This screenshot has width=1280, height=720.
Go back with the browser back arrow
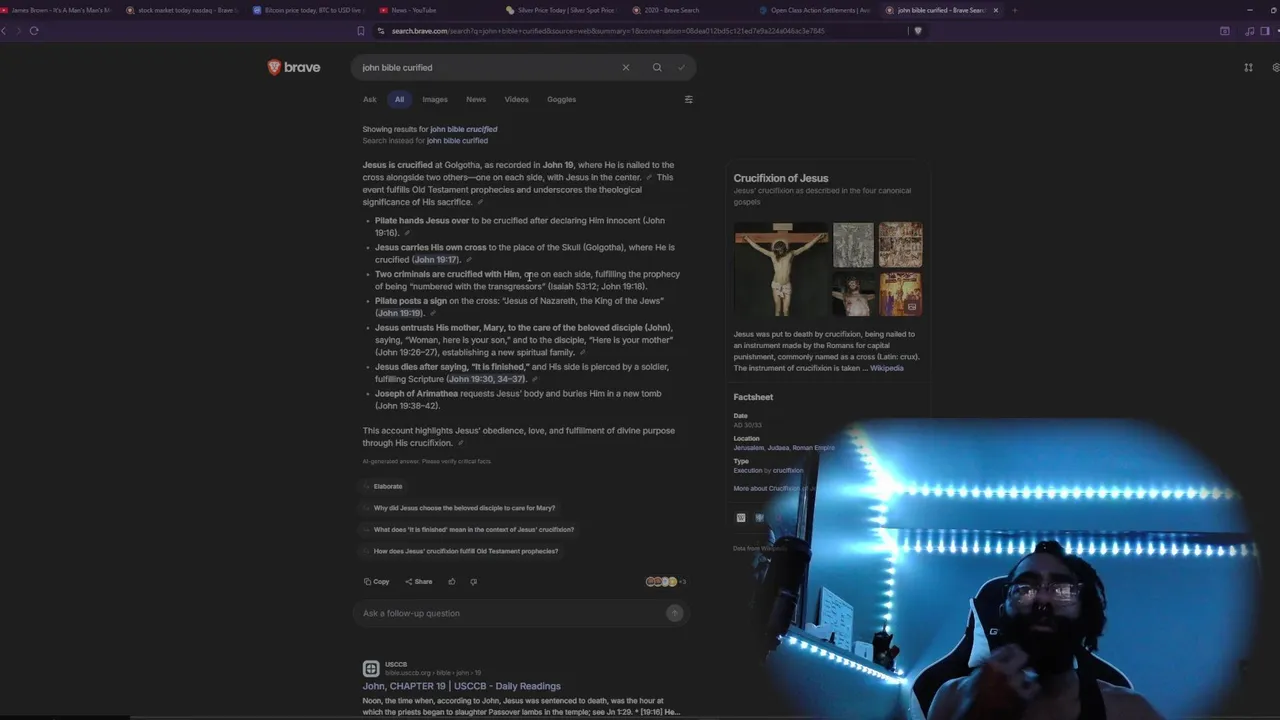point(4,30)
